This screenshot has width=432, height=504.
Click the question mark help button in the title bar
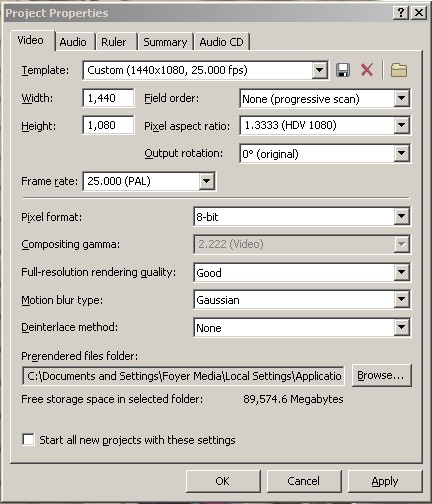click(x=401, y=13)
